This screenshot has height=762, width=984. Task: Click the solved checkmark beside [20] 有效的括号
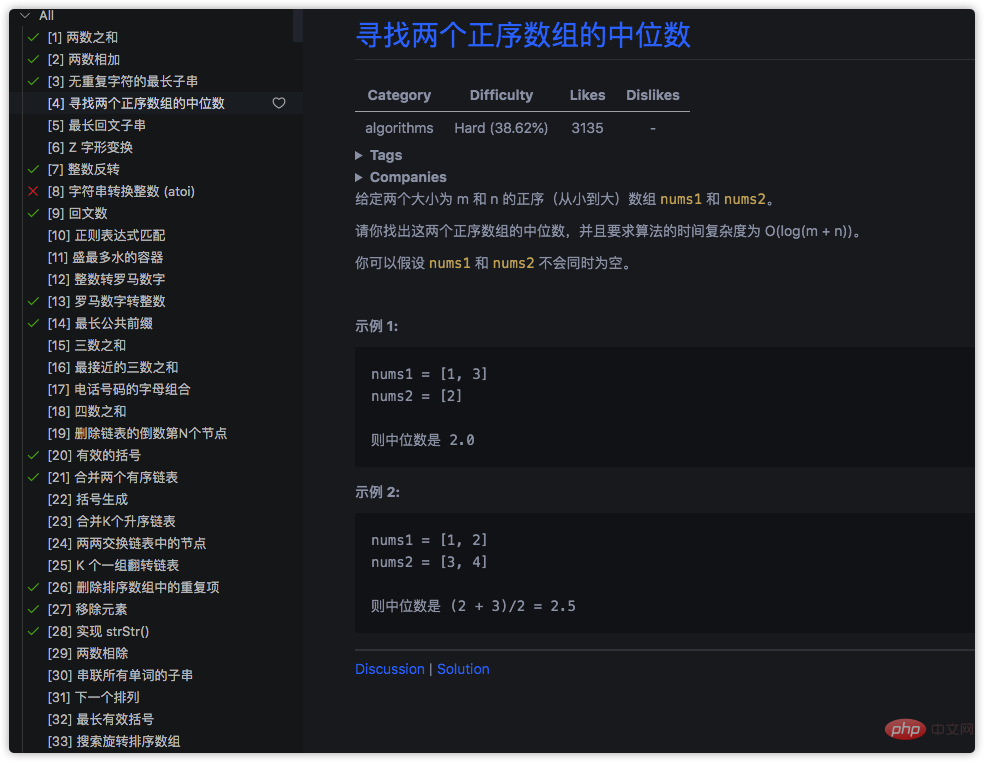33,455
